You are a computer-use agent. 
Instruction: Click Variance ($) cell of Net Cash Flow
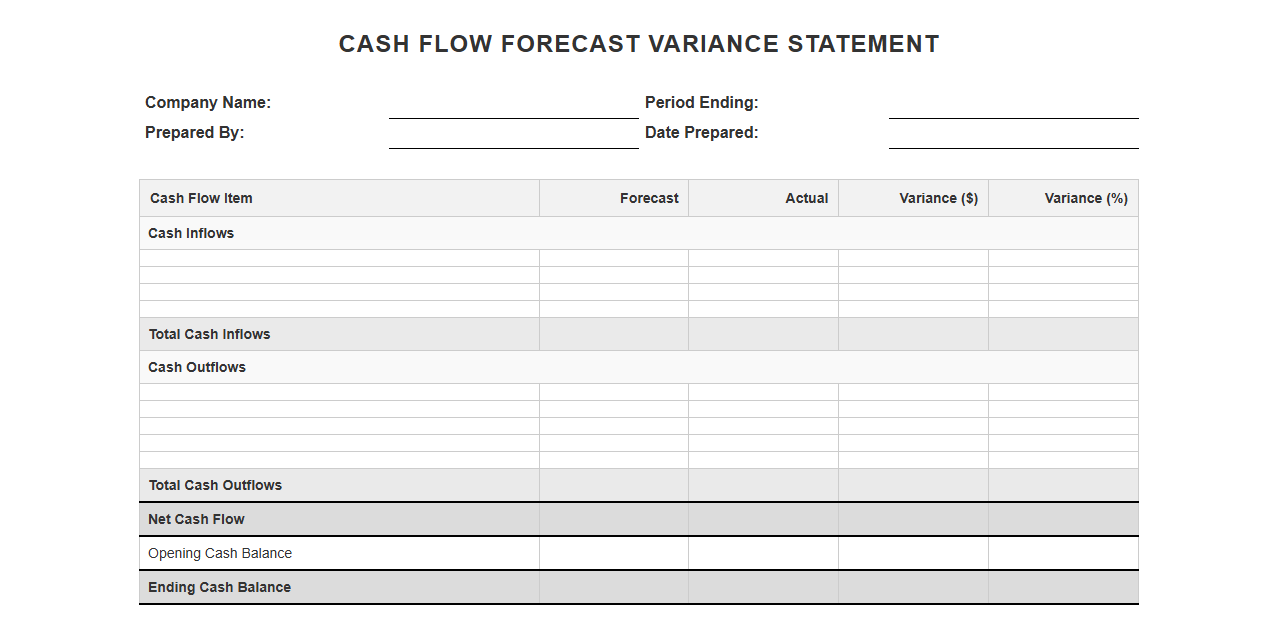914,519
